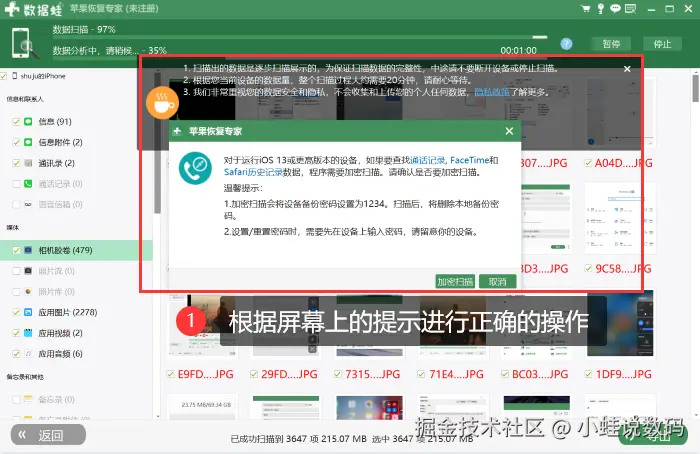
Task: Toggle the 应用视频 (2) checkbox
Action: click(x=17, y=333)
